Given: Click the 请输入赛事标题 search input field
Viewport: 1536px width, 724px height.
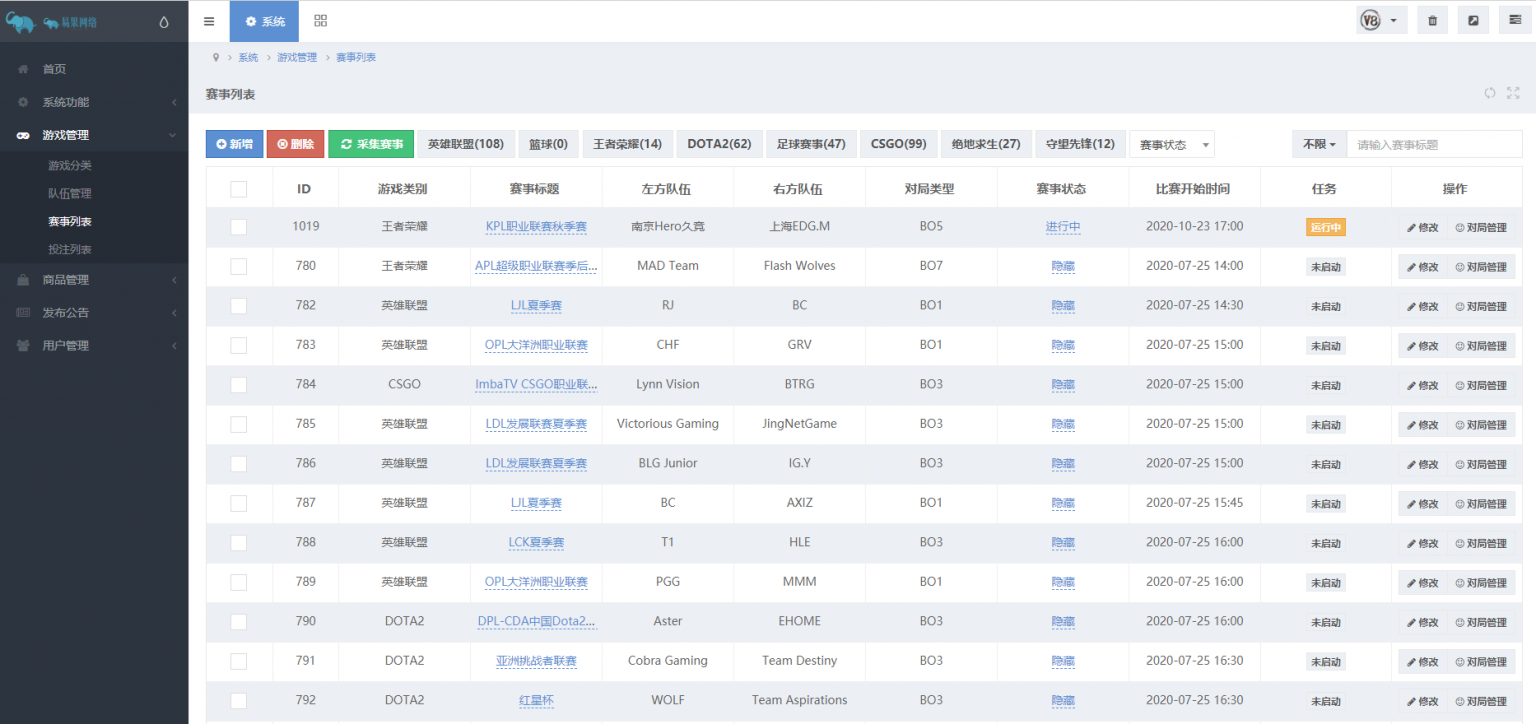Looking at the screenshot, I should pyautogui.click(x=1434, y=144).
